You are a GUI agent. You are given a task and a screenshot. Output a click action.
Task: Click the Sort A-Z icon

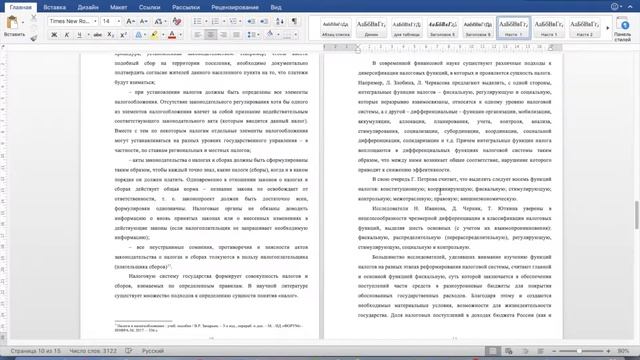point(280,21)
